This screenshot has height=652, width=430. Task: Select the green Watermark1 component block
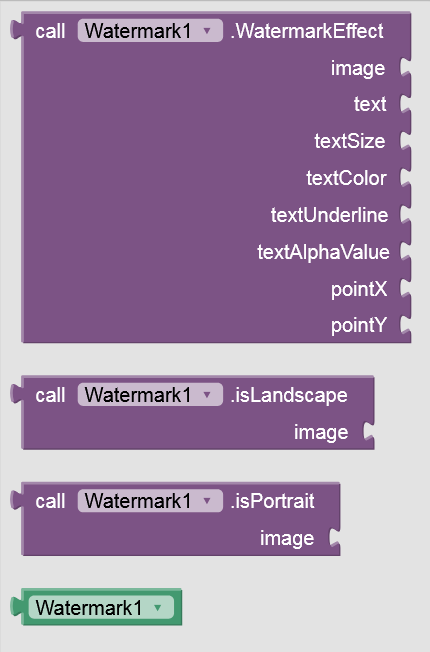click(96, 607)
